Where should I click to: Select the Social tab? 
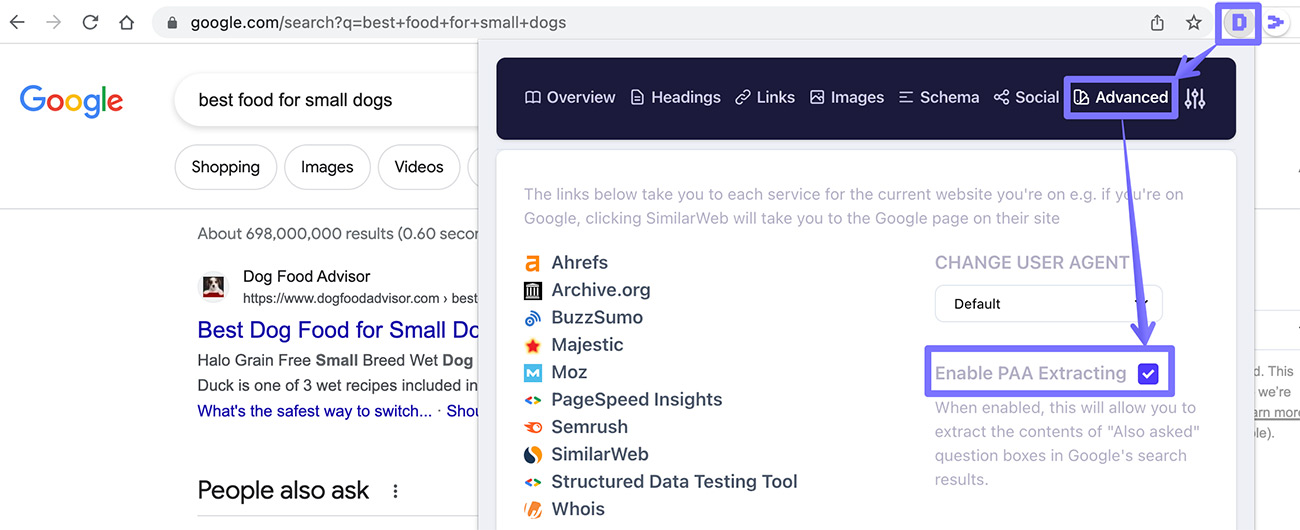1026,97
